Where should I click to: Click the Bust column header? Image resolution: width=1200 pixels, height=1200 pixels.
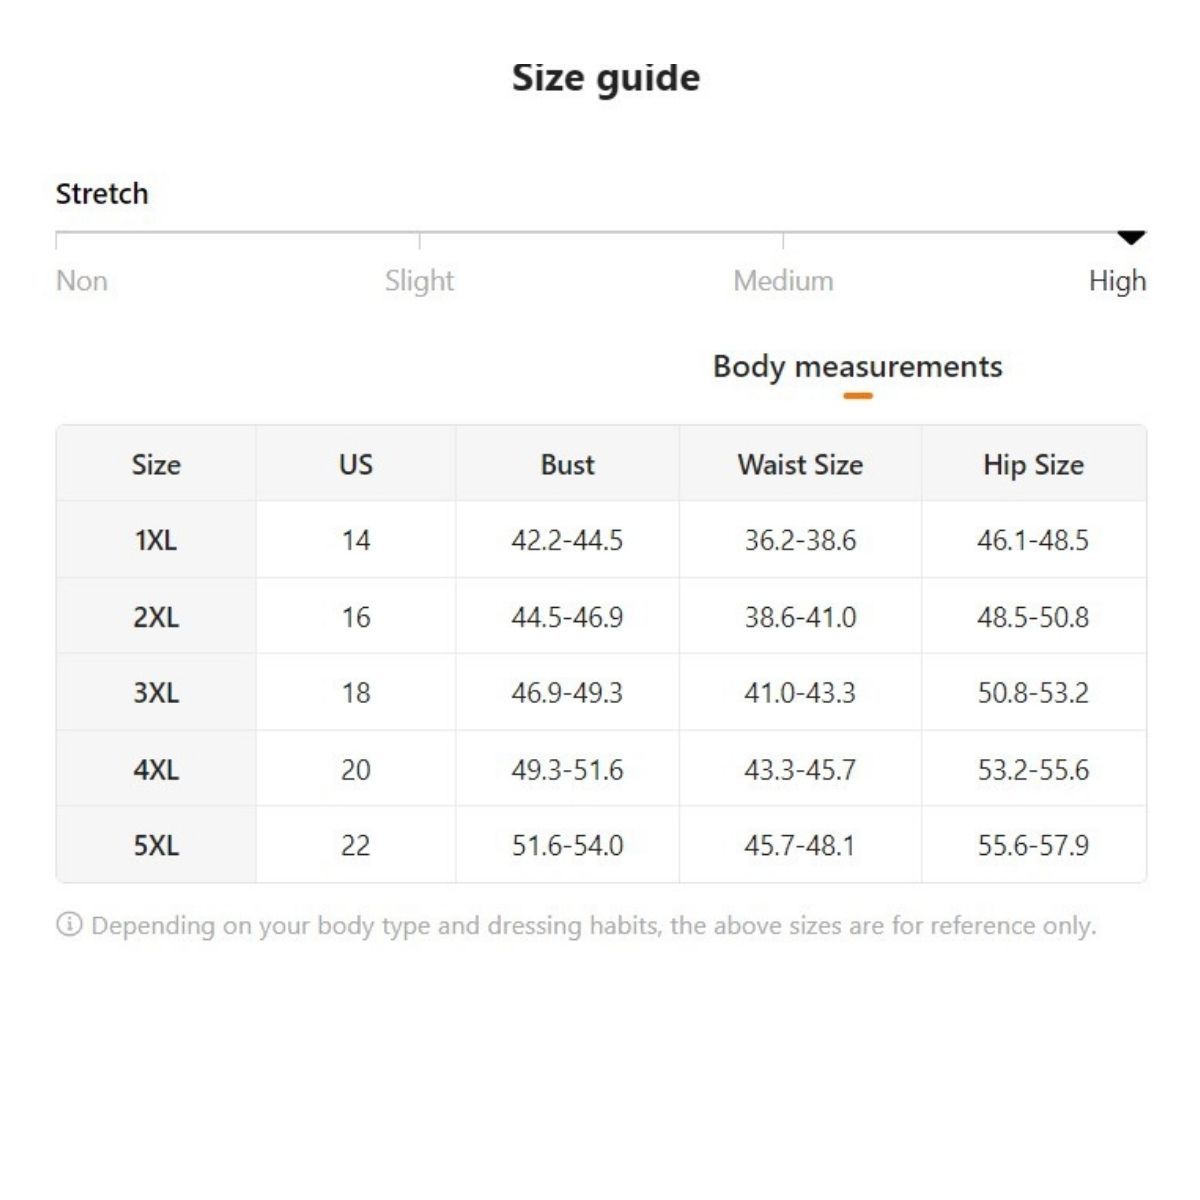coord(567,465)
